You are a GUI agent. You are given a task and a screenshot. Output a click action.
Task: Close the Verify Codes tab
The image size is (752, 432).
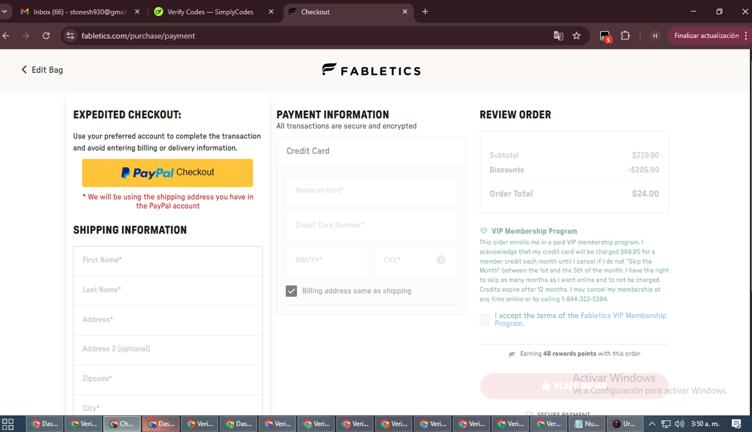tap(271, 12)
